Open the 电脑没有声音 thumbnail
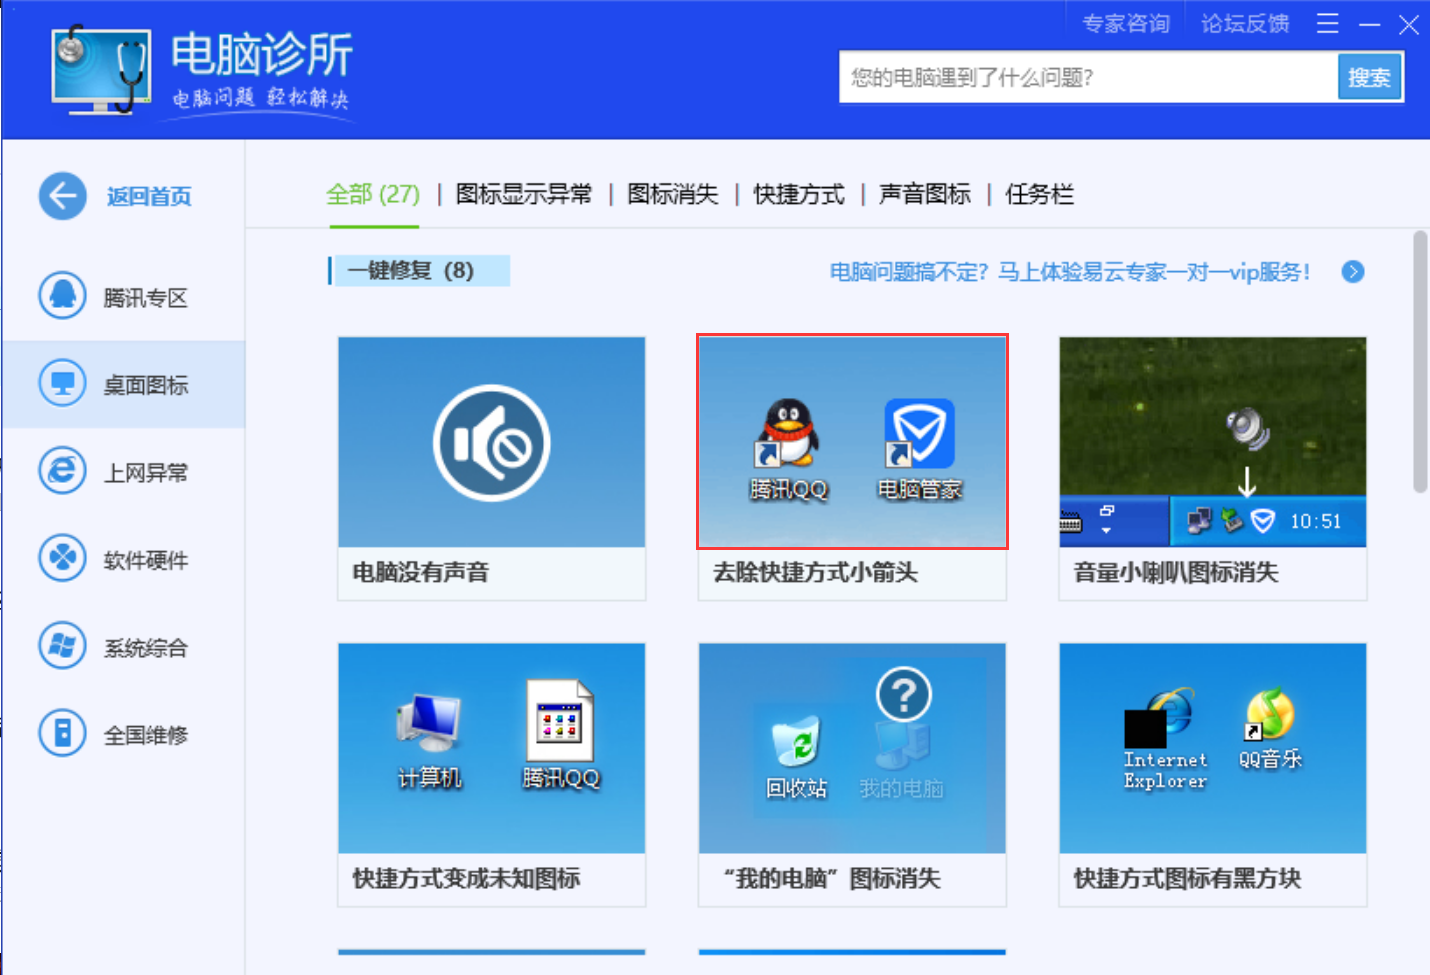Viewport: 1430px width, 975px height. tap(492, 442)
